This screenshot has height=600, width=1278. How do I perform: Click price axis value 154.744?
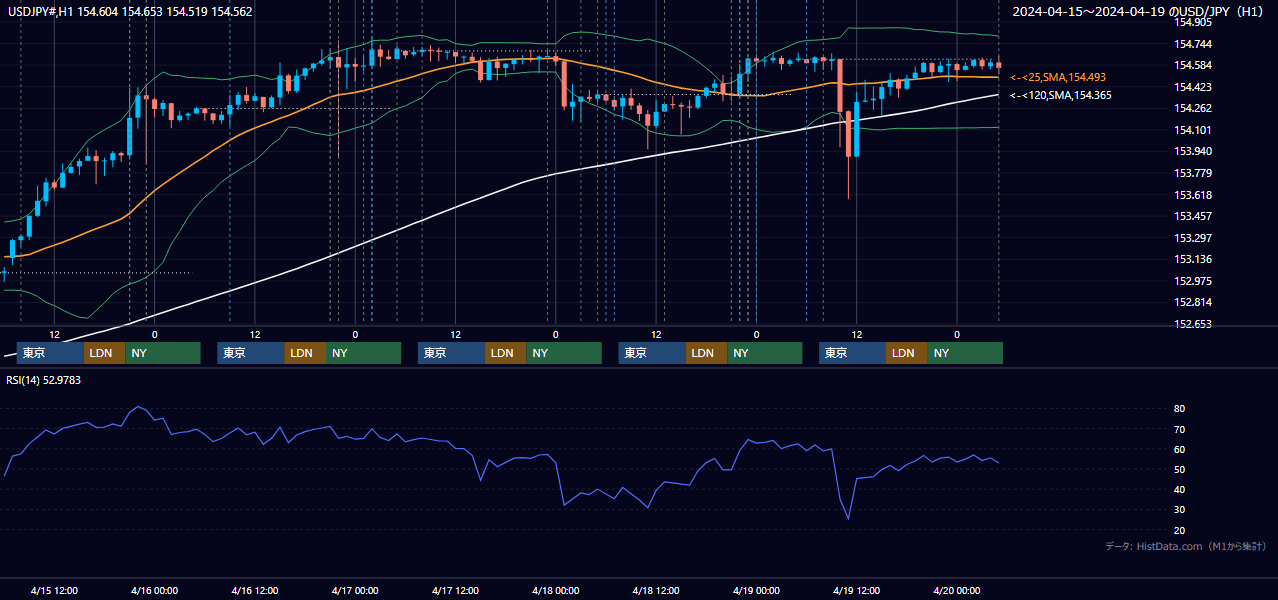pyautogui.click(x=1193, y=44)
